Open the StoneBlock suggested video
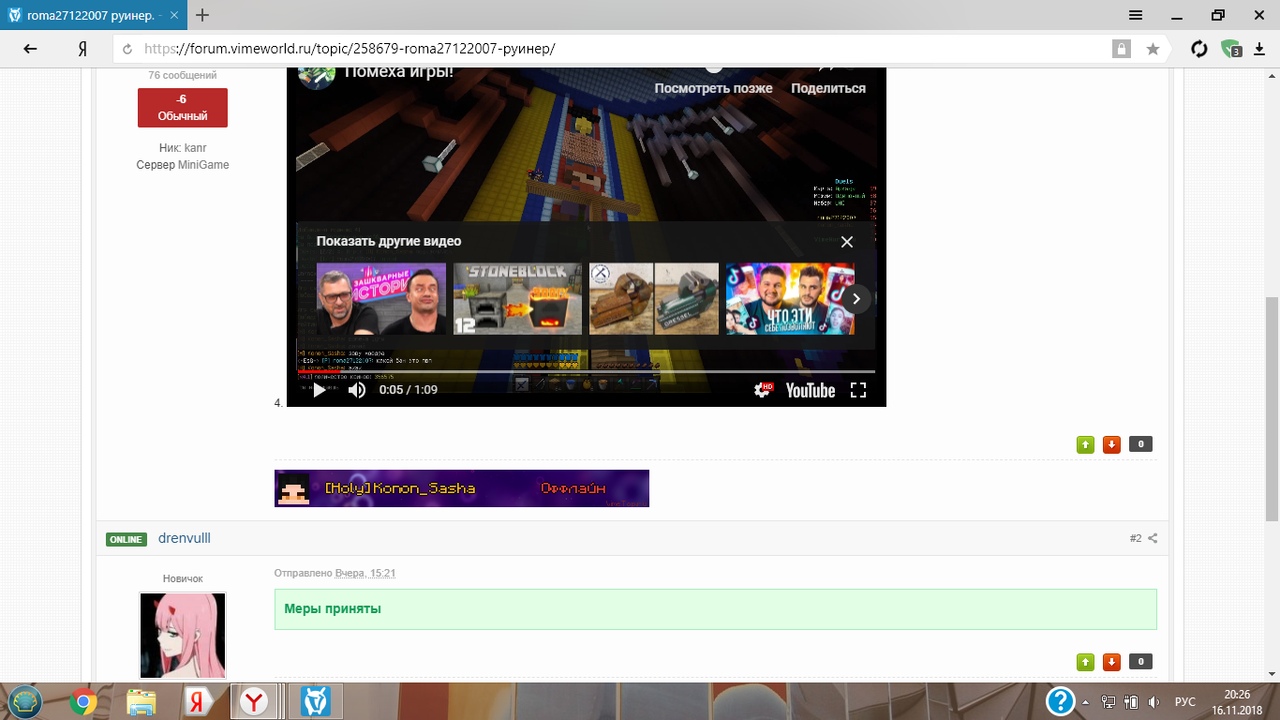Viewport: 1280px width, 720px height. click(517, 298)
